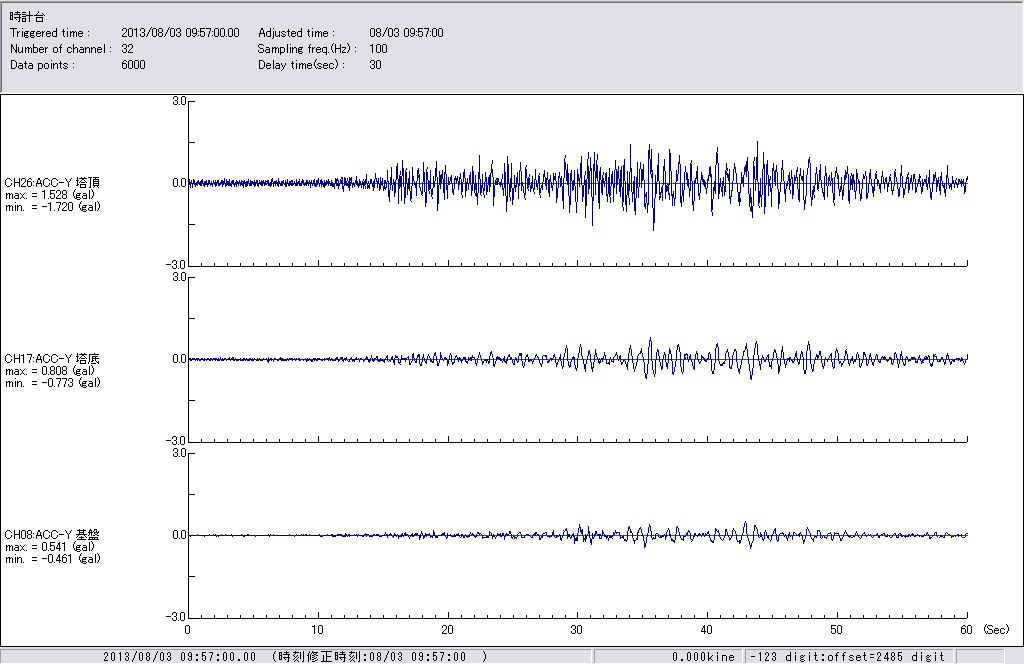Image resolution: width=1024 pixels, height=664 pixels.
Task: Click the 10 second mark on time axis
Action: click(318, 630)
